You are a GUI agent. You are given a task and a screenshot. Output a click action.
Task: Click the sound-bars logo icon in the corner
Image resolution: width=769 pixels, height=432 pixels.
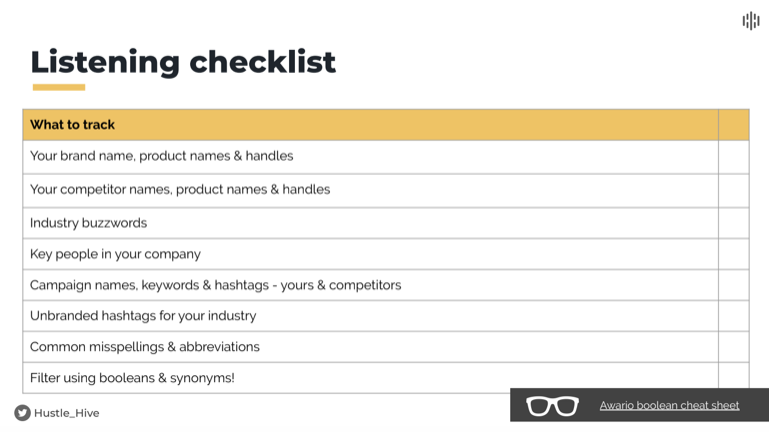pos(750,21)
